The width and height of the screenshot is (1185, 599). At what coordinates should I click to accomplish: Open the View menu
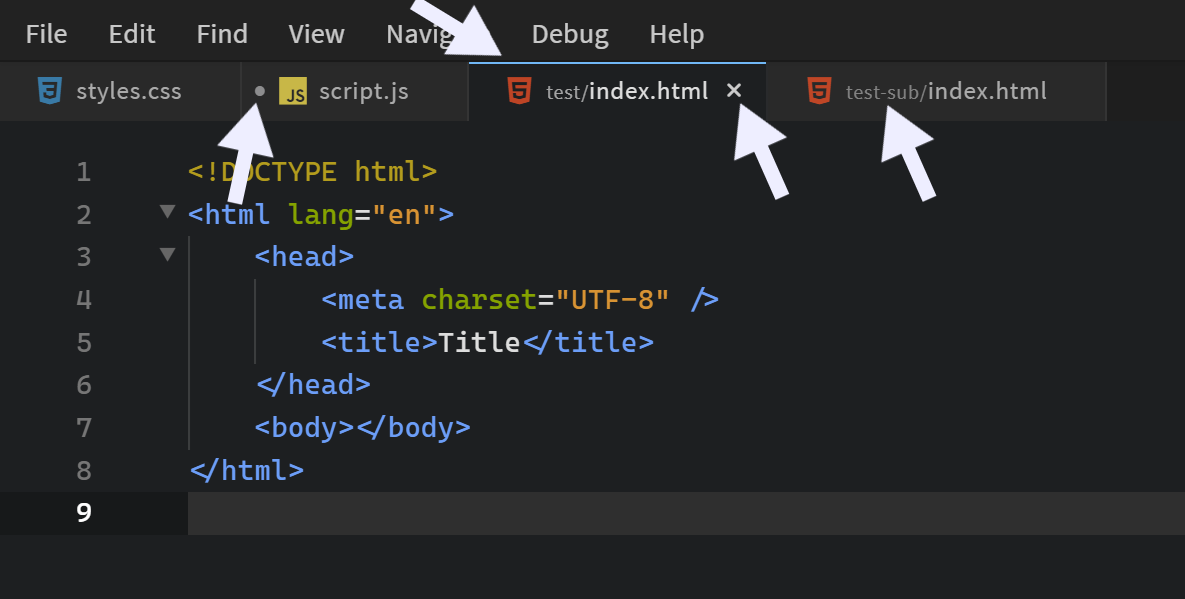pos(316,33)
